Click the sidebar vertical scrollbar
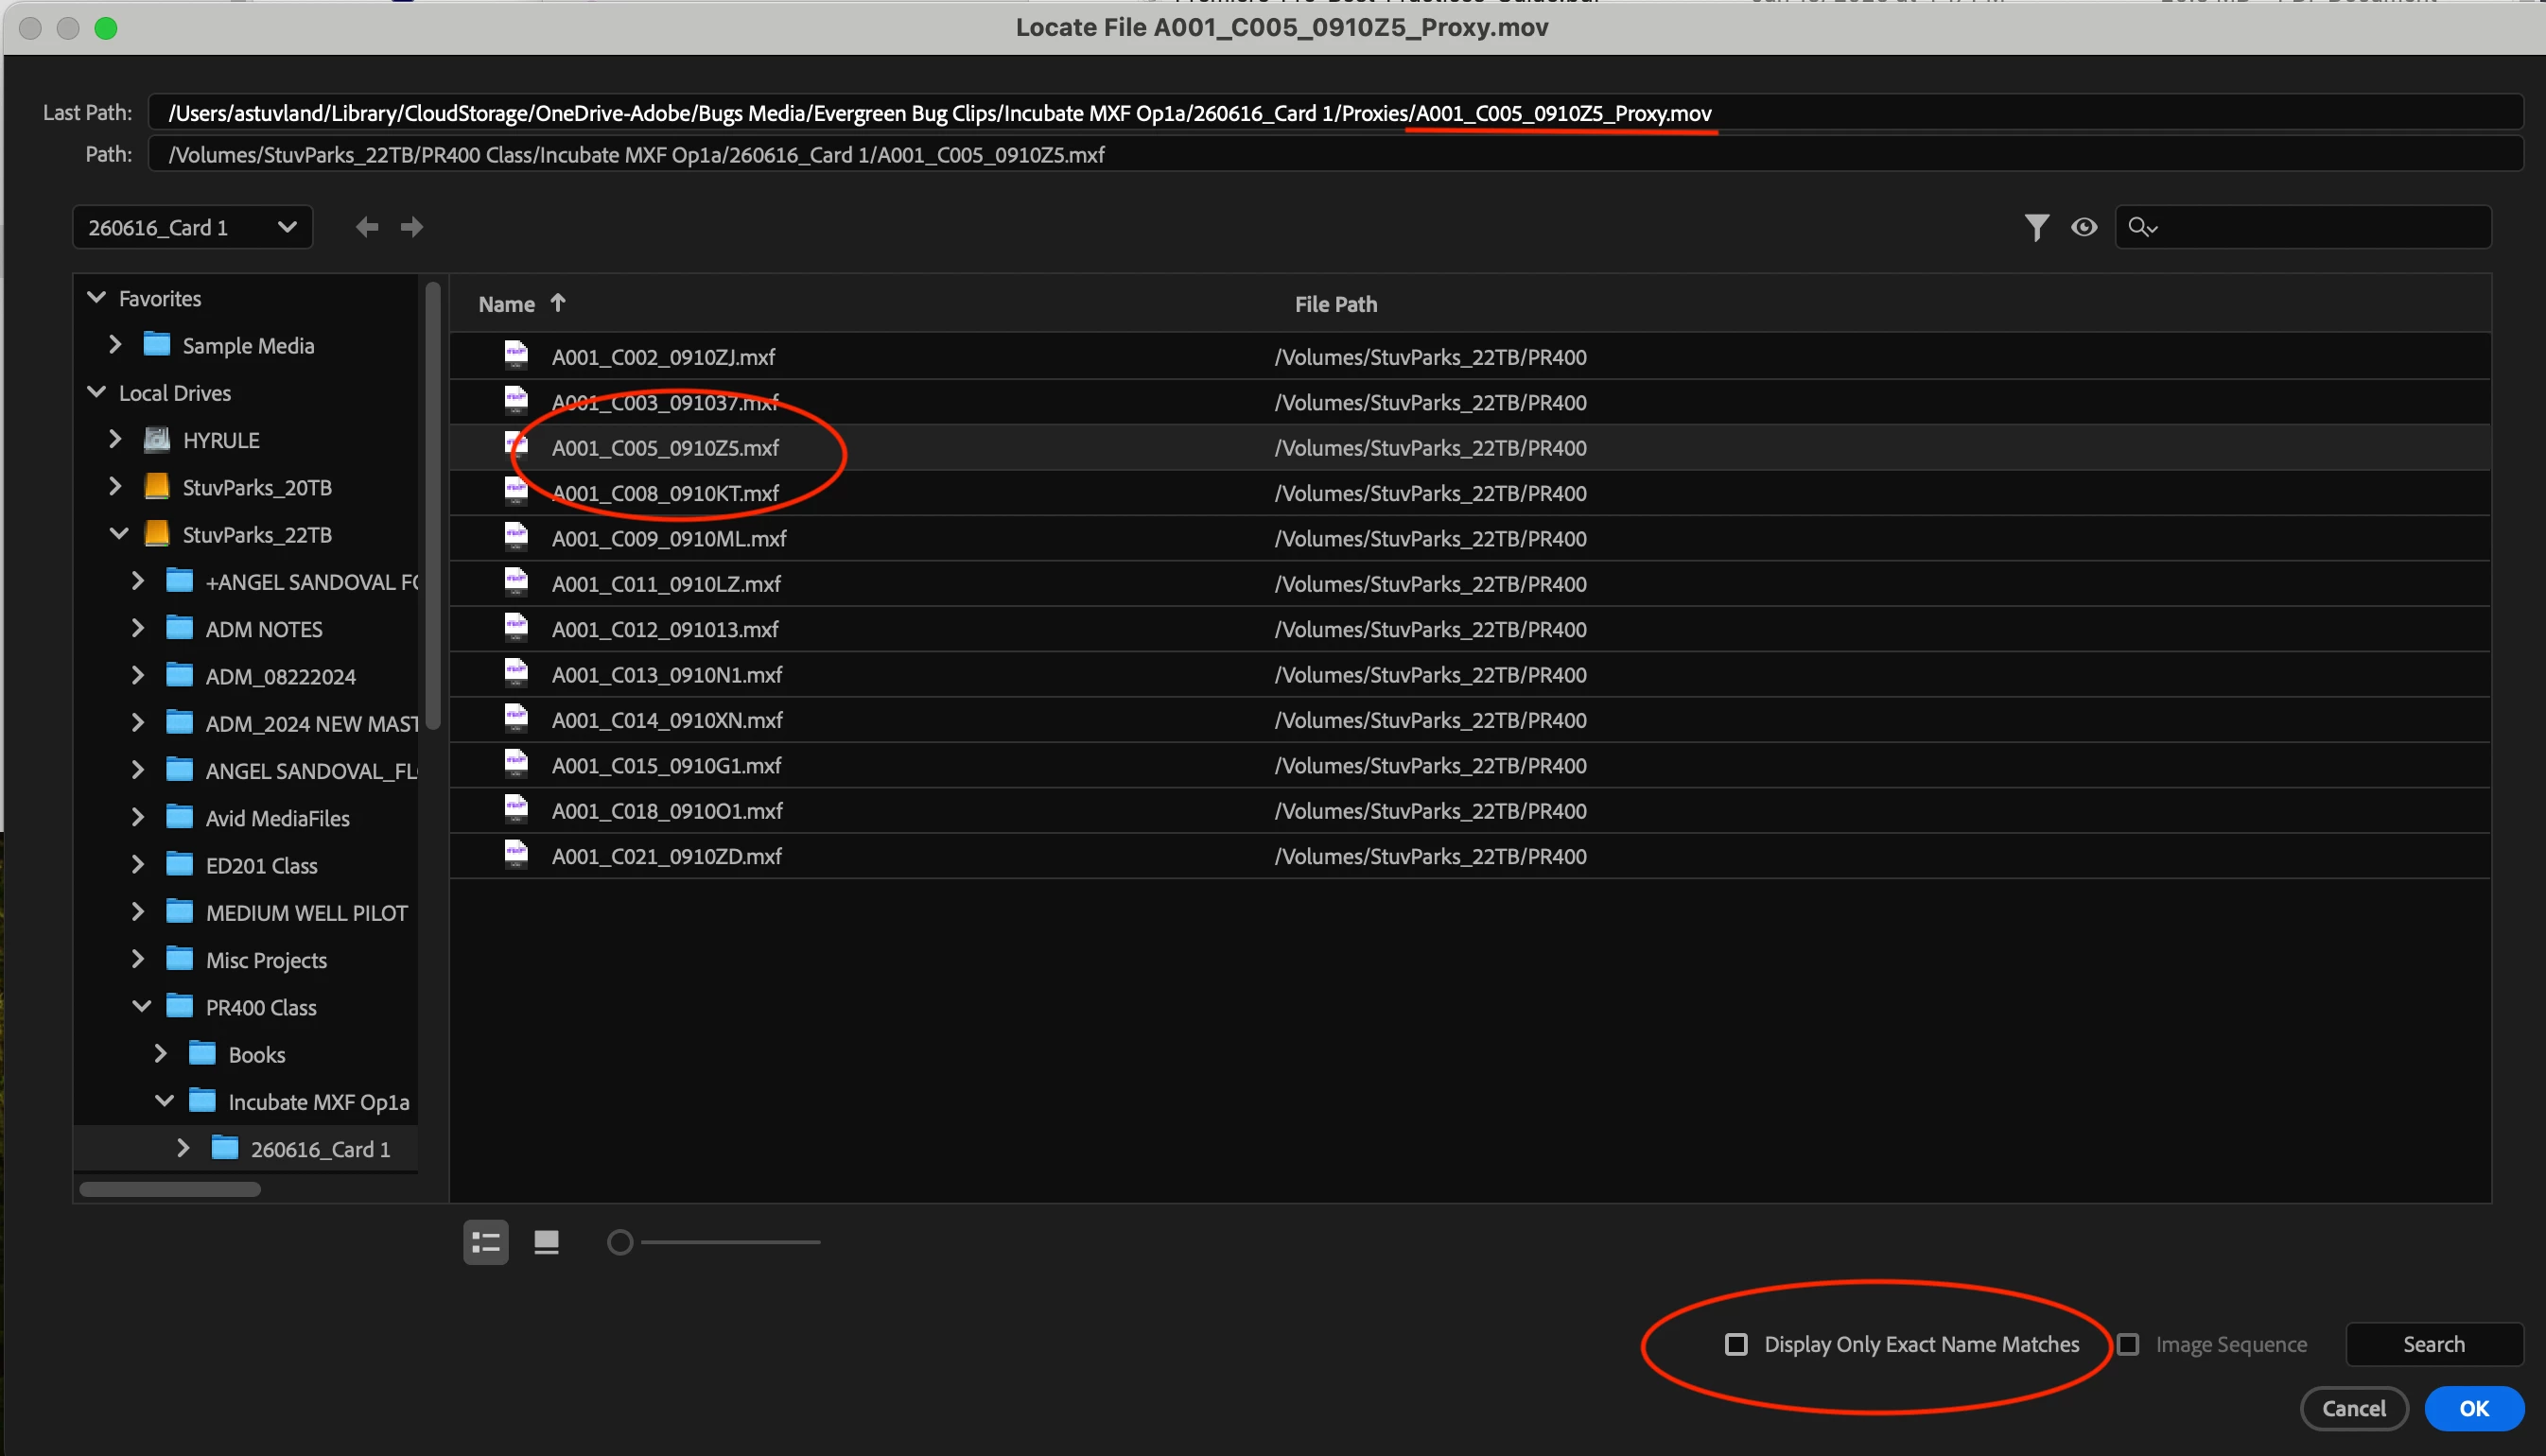This screenshot has height=1456, width=2546. click(x=433, y=505)
